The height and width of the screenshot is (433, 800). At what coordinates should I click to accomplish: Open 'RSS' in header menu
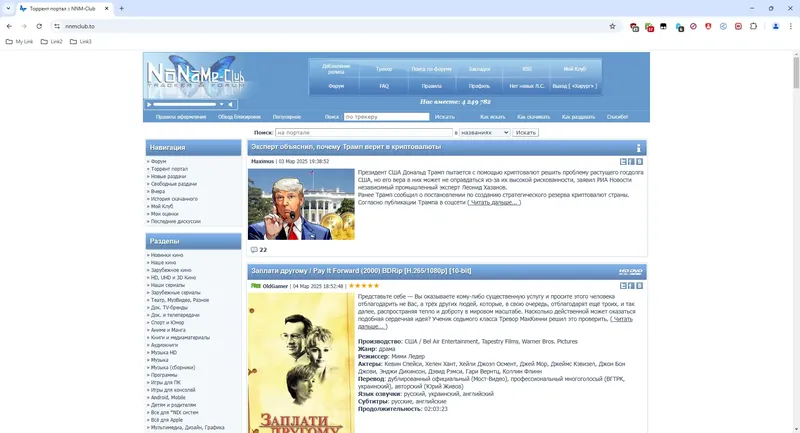[527, 69]
